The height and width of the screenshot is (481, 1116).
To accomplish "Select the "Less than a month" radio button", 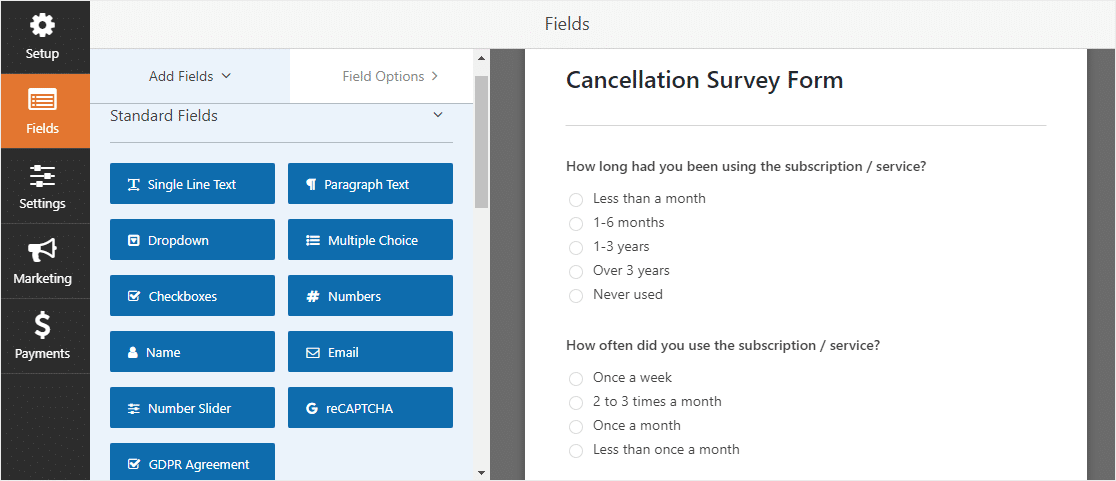I will 576,200.
